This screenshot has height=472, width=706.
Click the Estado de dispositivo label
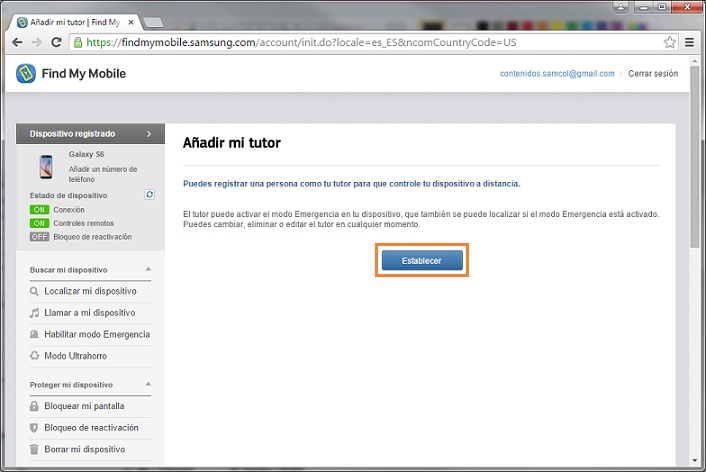[x=68, y=195]
